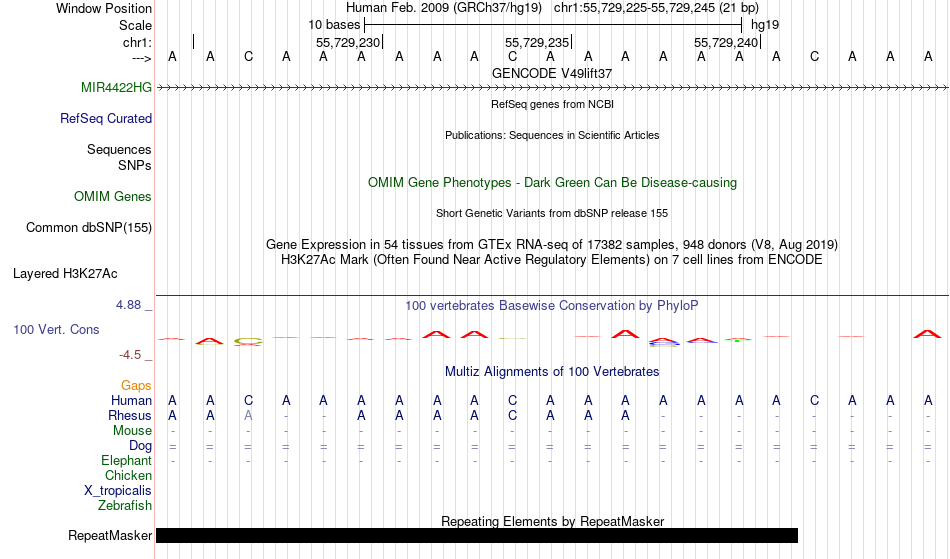
Task: Click the Publications Sequences in Scientific Articles title
Action: tap(552, 135)
